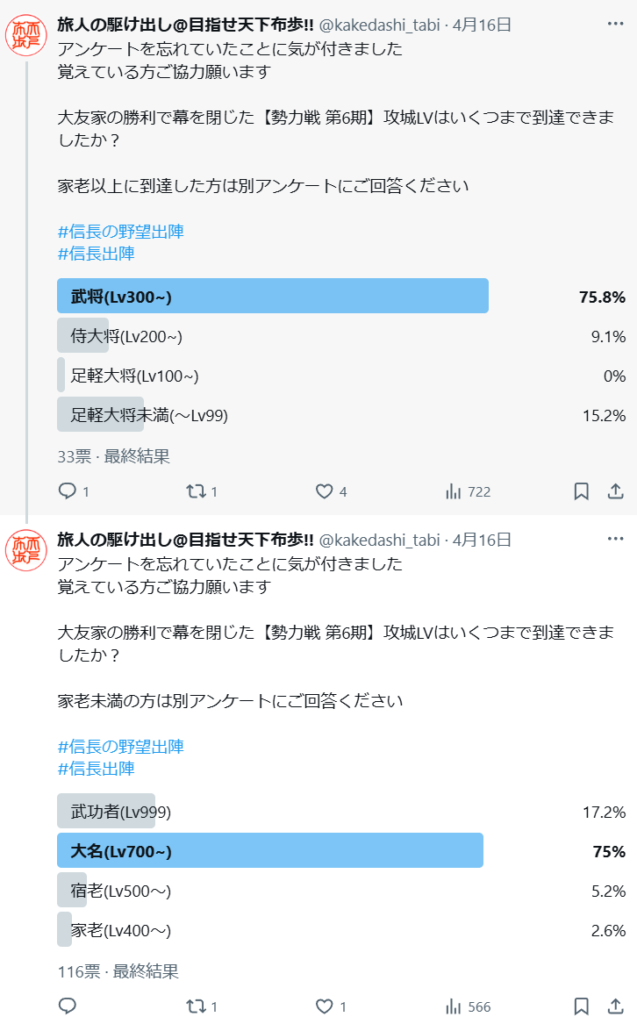Open more options on second tweet
This screenshot has height=1024, width=637.
[615, 539]
